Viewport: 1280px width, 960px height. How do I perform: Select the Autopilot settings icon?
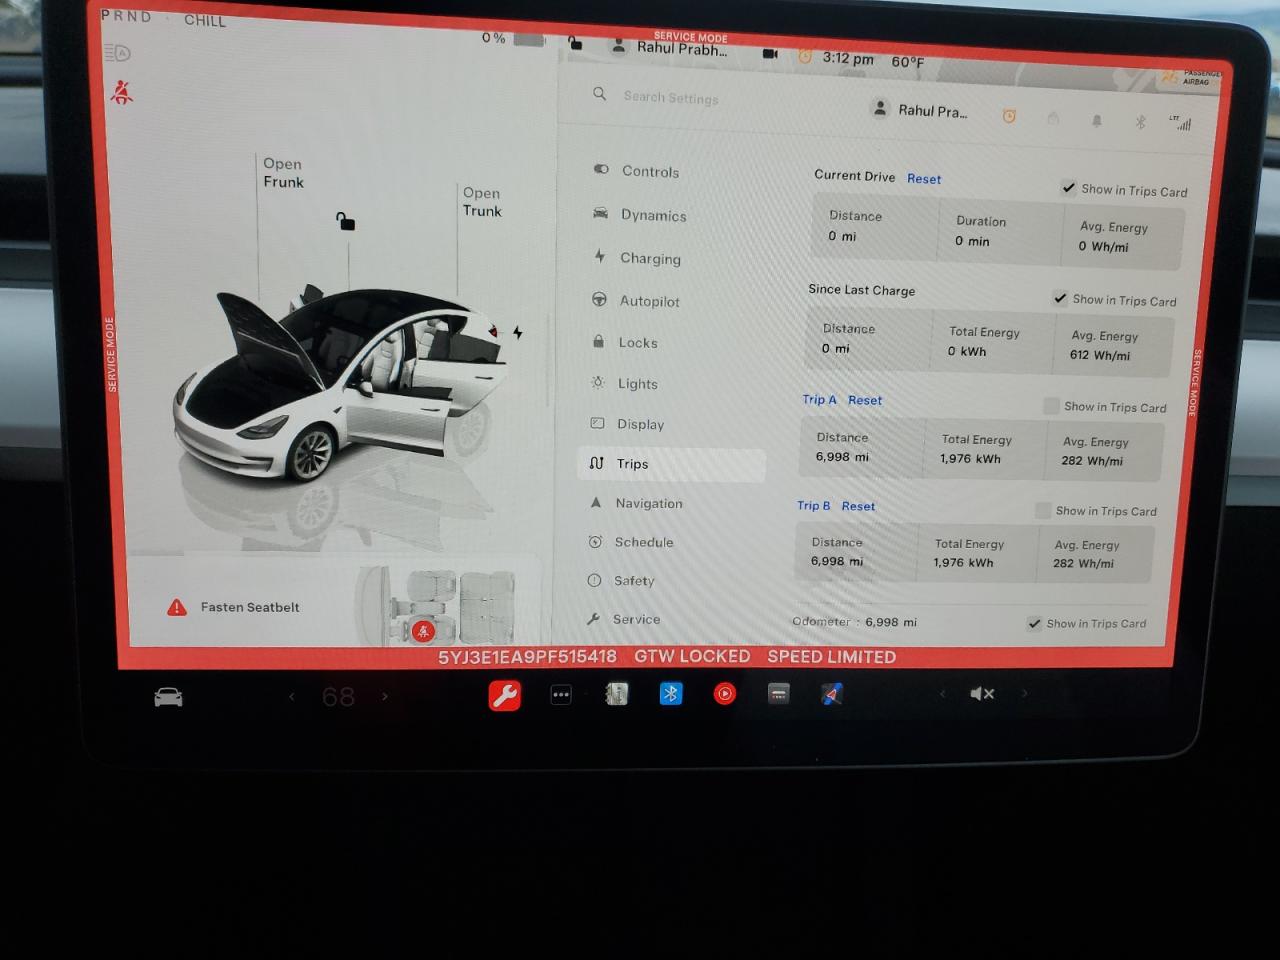coord(599,299)
